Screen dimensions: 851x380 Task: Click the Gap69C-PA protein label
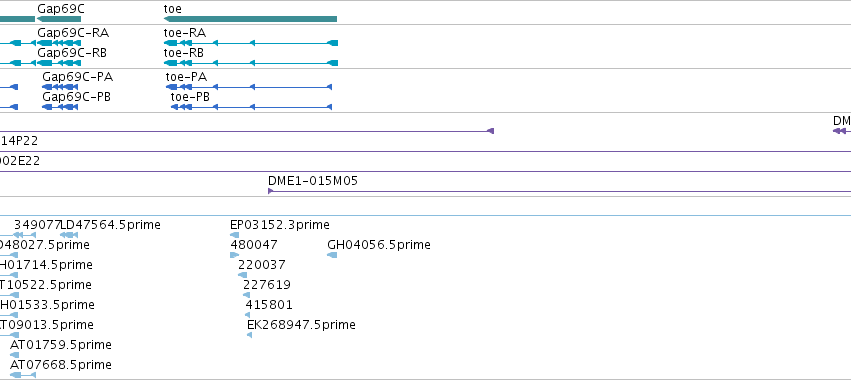(78, 77)
